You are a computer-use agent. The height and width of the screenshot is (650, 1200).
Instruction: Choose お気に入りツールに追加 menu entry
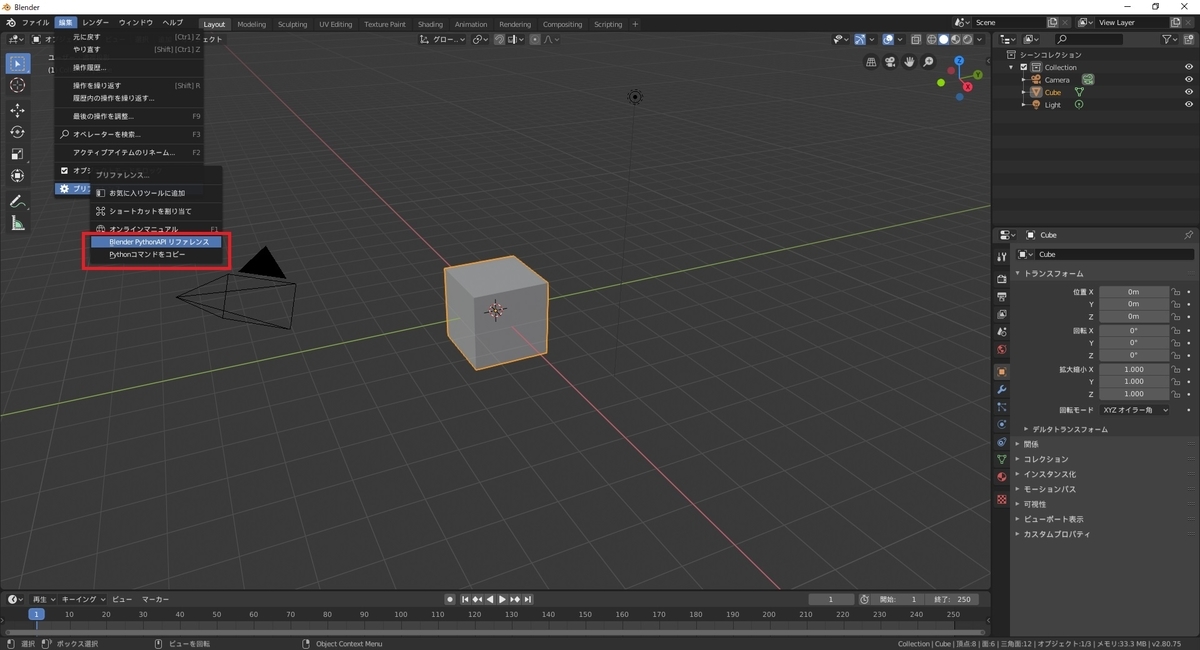click(x=156, y=193)
